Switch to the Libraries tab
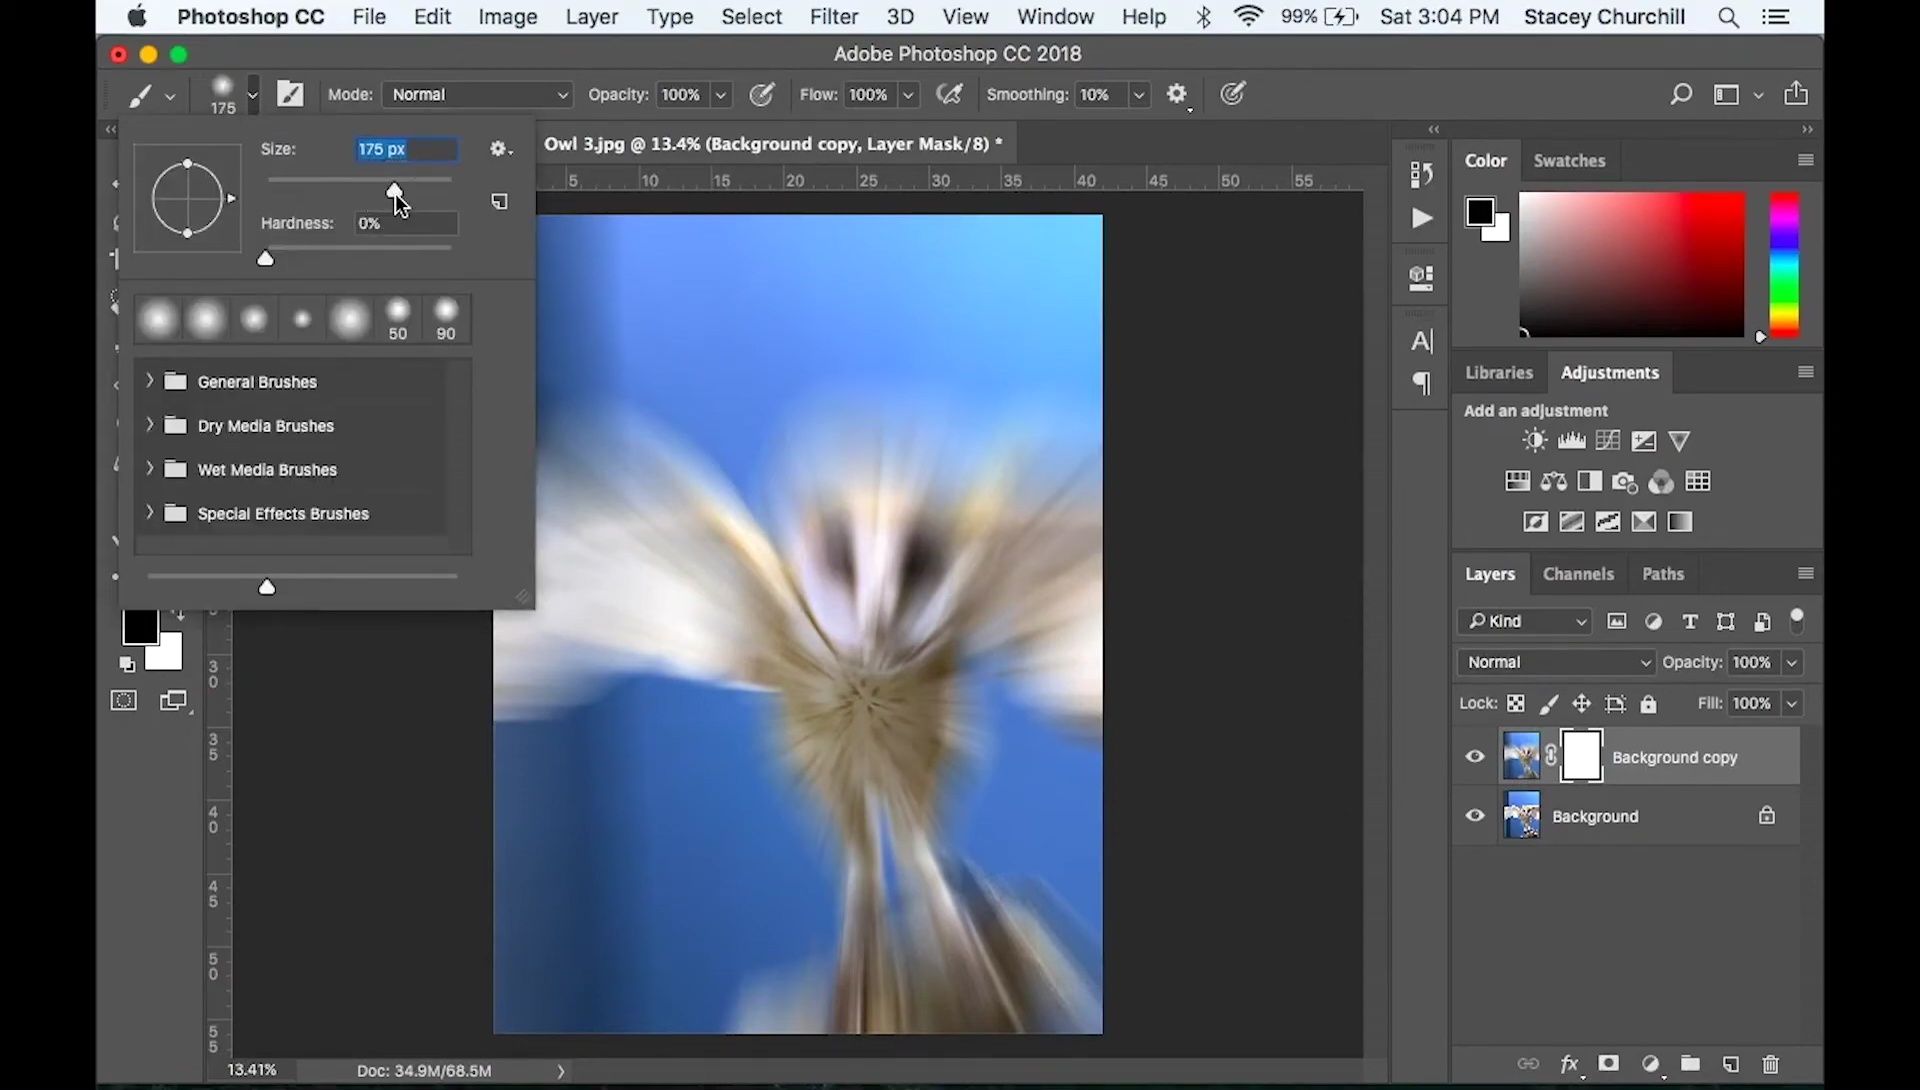The height and width of the screenshot is (1090, 1920). [x=1498, y=372]
